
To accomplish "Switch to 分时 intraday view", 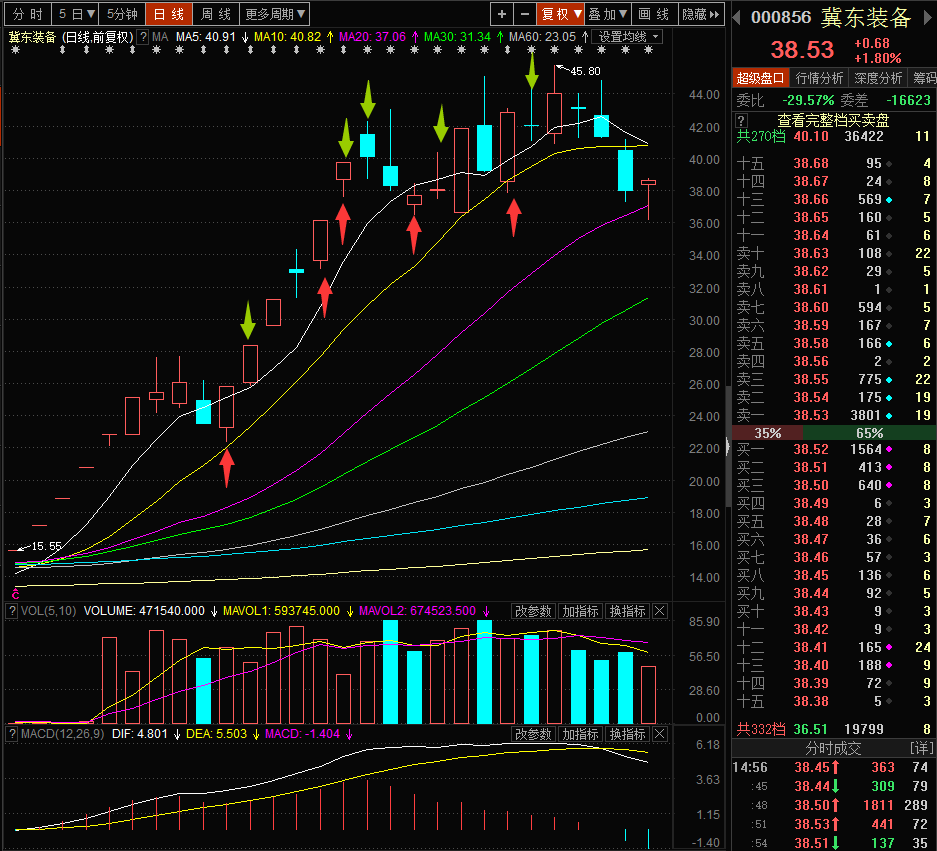I will point(28,14).
